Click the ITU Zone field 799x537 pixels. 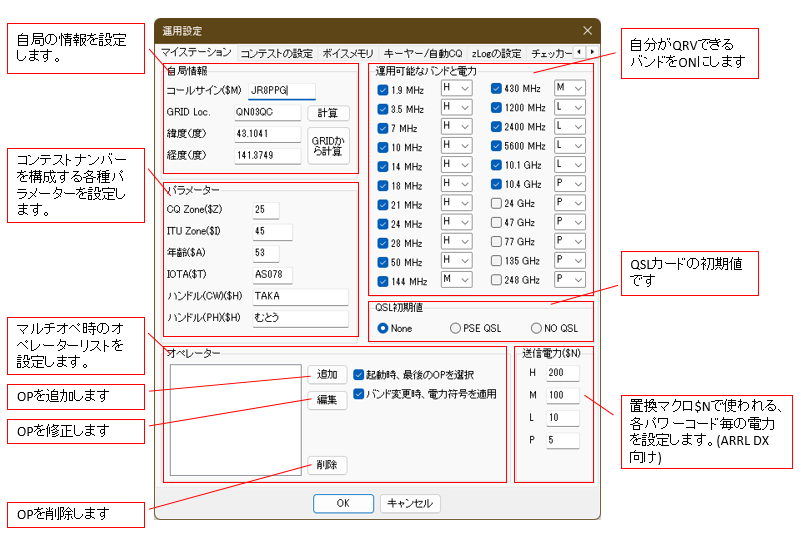[x=272, y=231]
